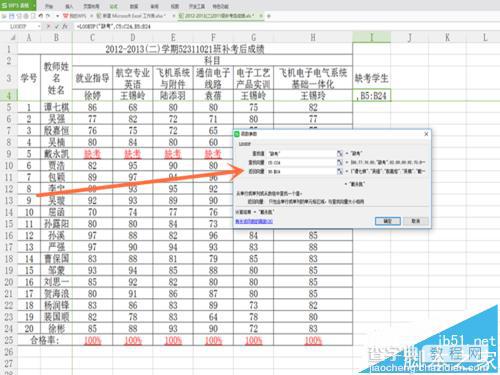The width and height of the screenshot is (500, 375).
Task: Select column header H
Action: coord(313,37)
